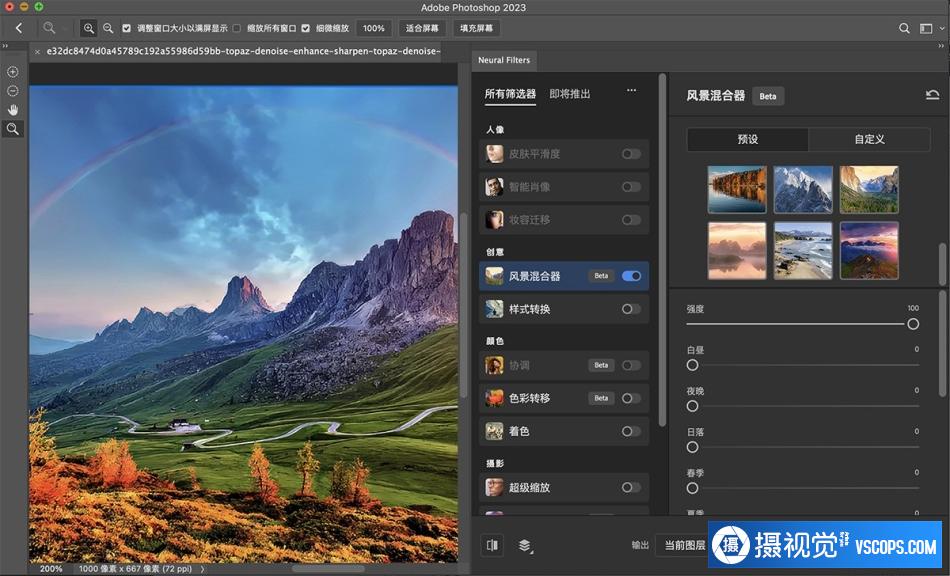Toggle the 调整窗口大小以满屏显示 checkbox
Viewport: 950px width, 576px height.
(126, 28)
